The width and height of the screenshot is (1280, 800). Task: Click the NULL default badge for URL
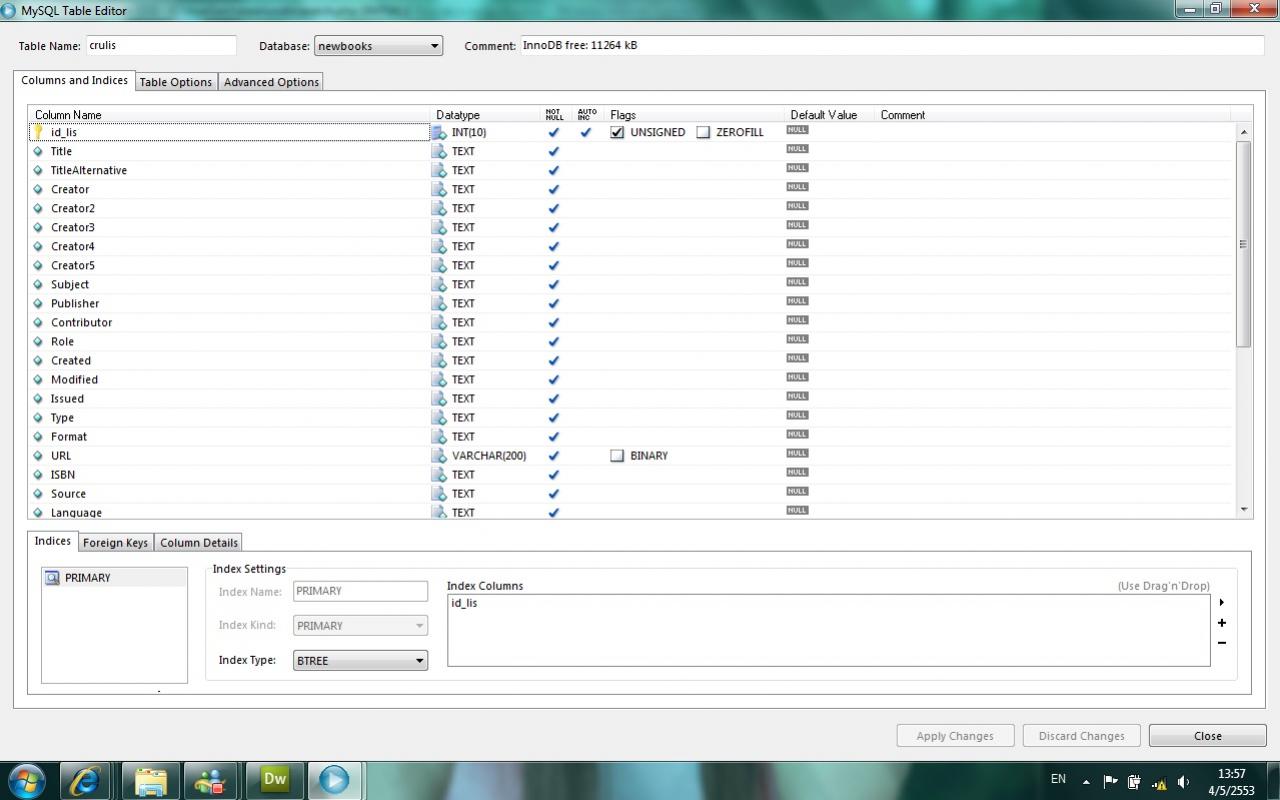point(797,453)
